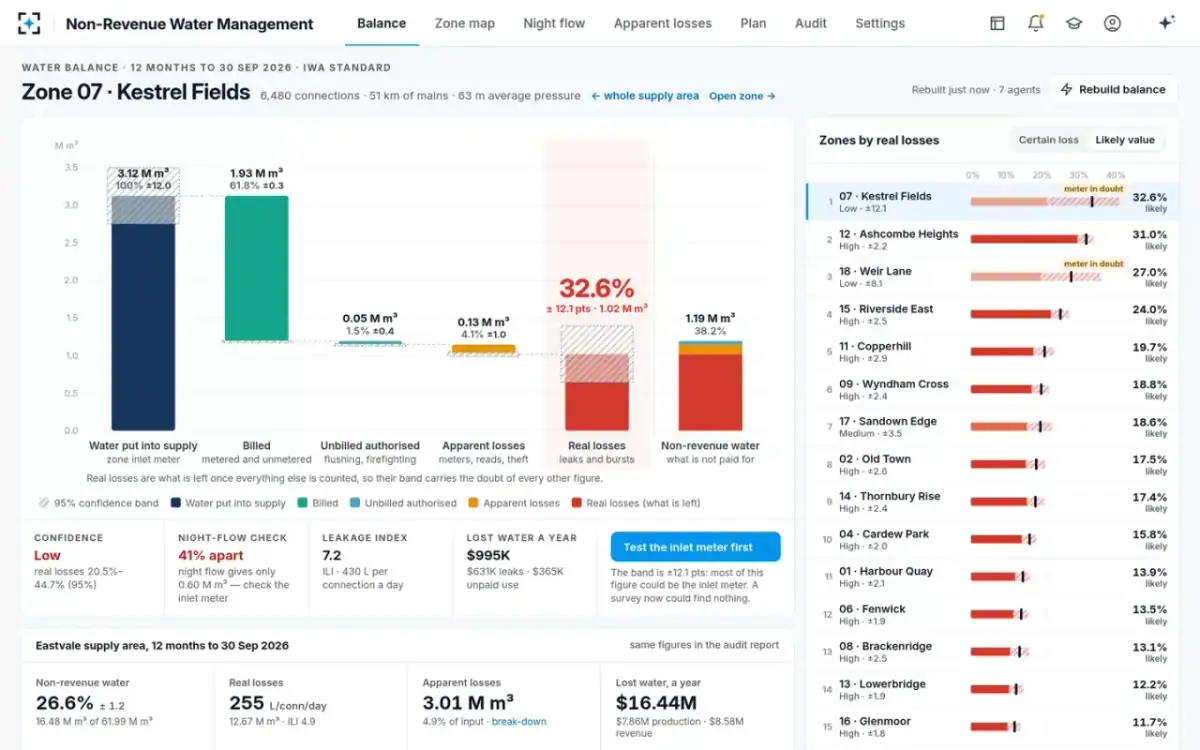View the Audit tab

tap(811, 23)
